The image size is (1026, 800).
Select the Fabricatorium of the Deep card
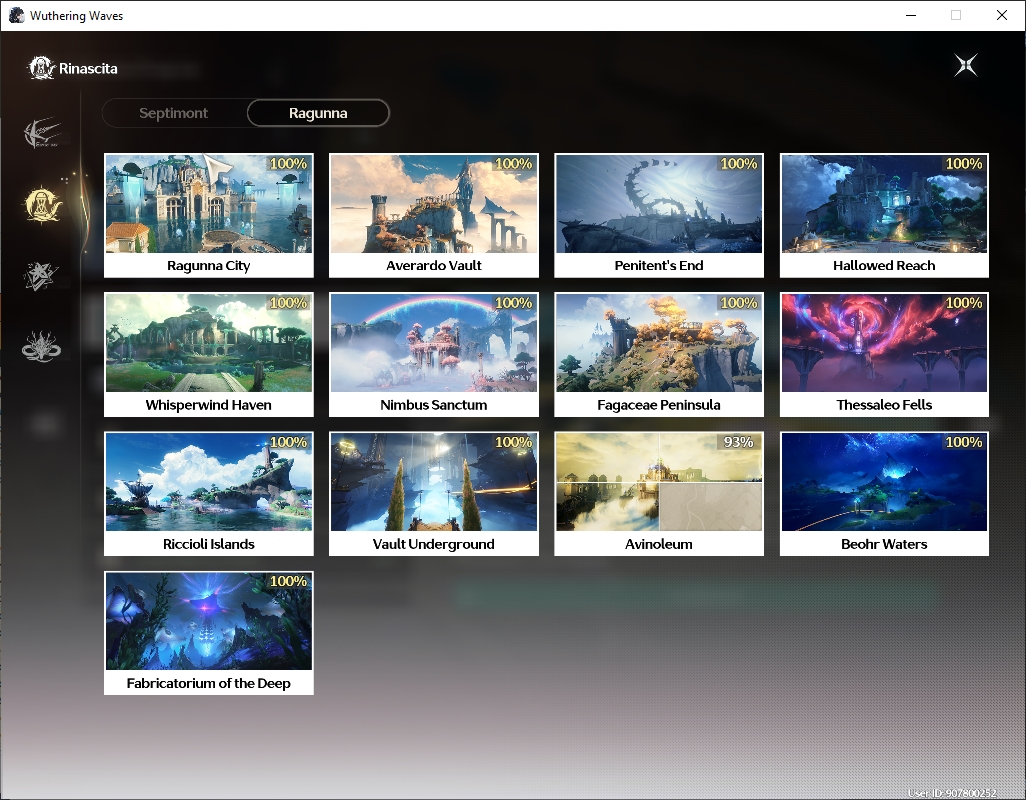pos(209,633)
